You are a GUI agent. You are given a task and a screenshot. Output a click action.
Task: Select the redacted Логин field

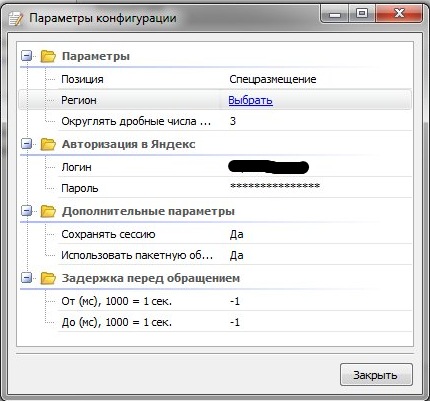pyautogui.click(x=269, y=167)
